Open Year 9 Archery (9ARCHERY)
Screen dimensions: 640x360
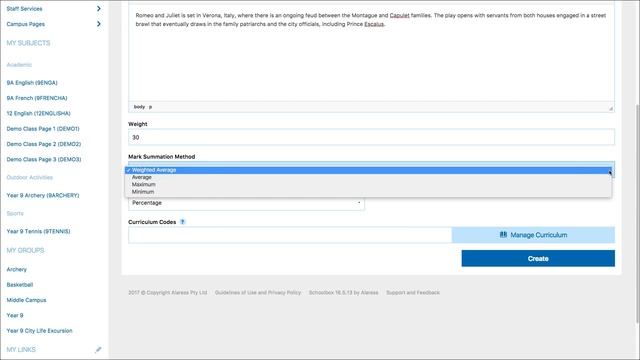click(x=43, y=196)
